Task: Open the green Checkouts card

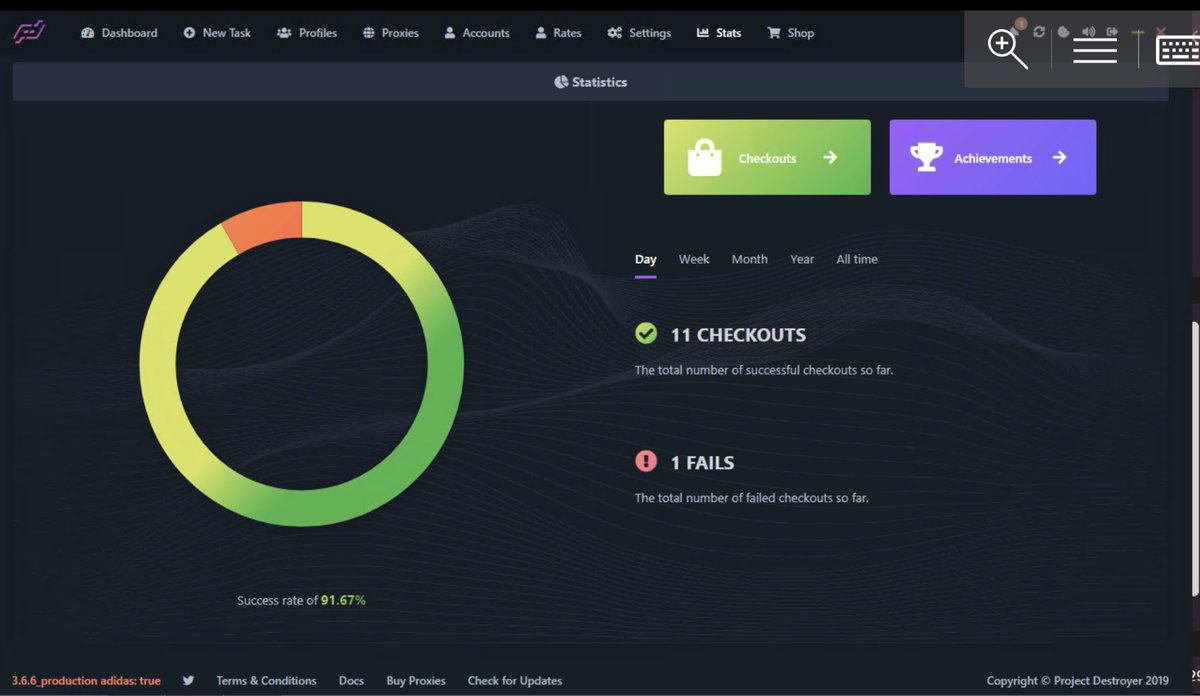Action: coord(767,157)
